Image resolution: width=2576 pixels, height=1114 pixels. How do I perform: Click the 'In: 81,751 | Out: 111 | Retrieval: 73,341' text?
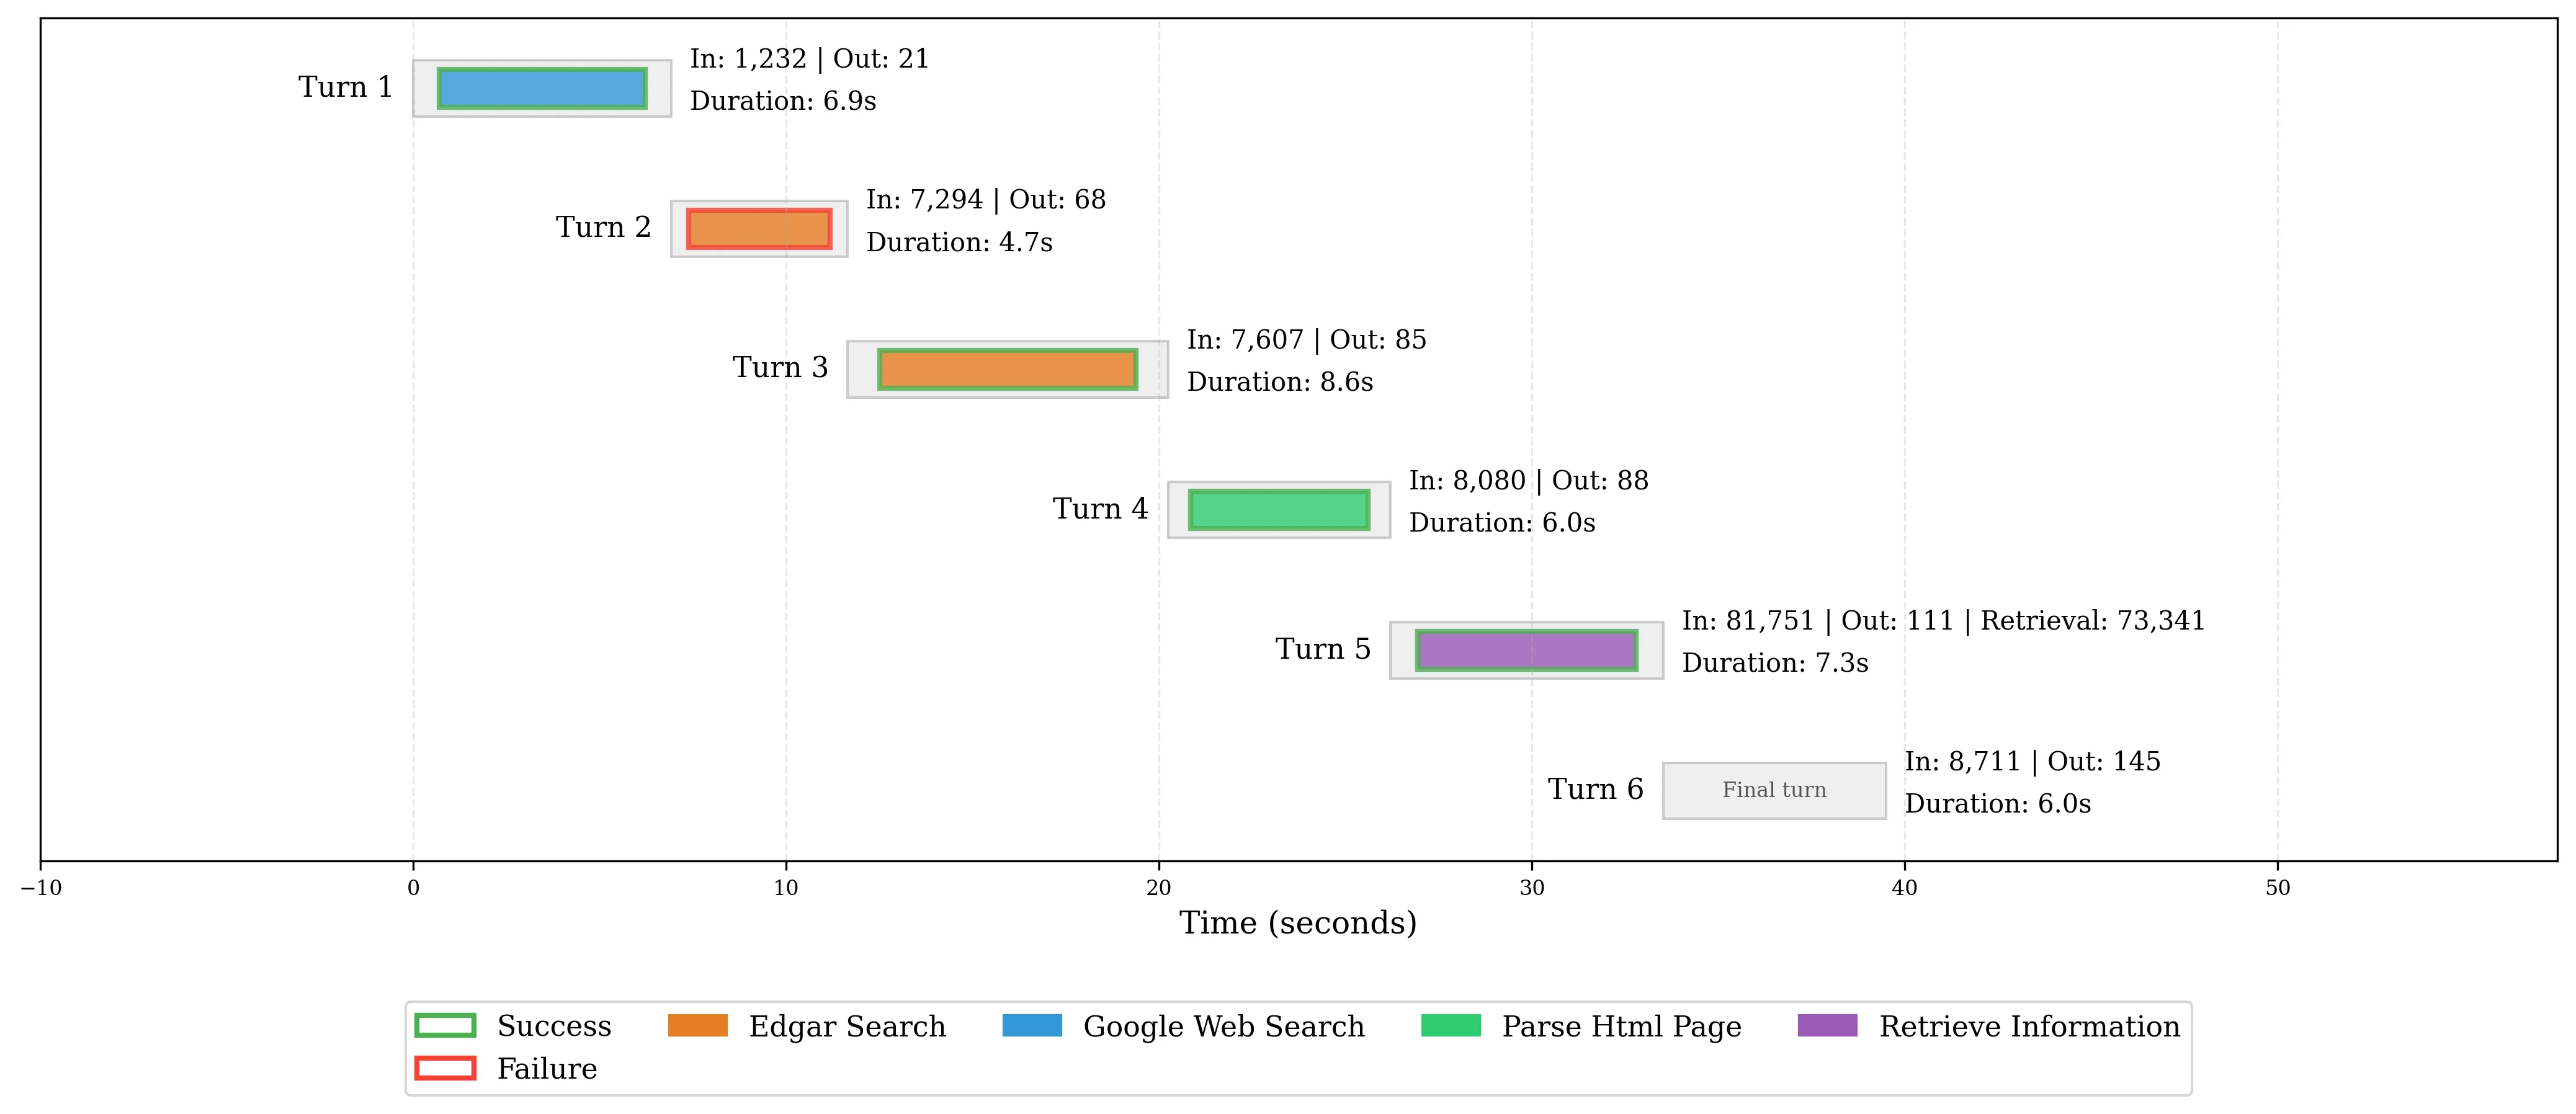pyautogui.click(x=1943, y=621)
